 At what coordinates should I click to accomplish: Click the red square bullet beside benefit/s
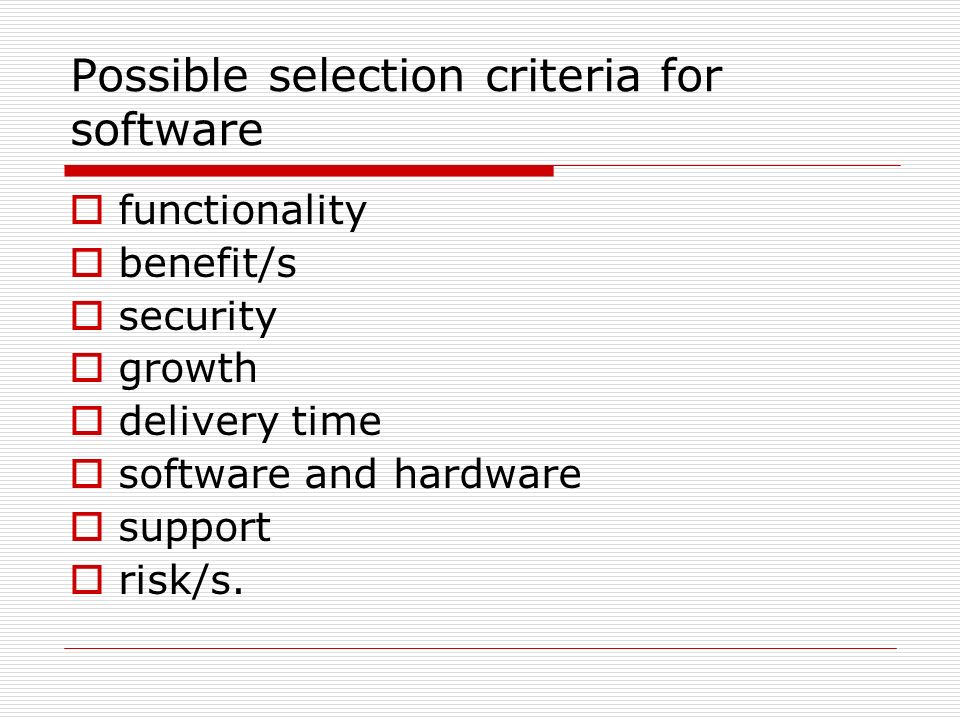(87, 263)
